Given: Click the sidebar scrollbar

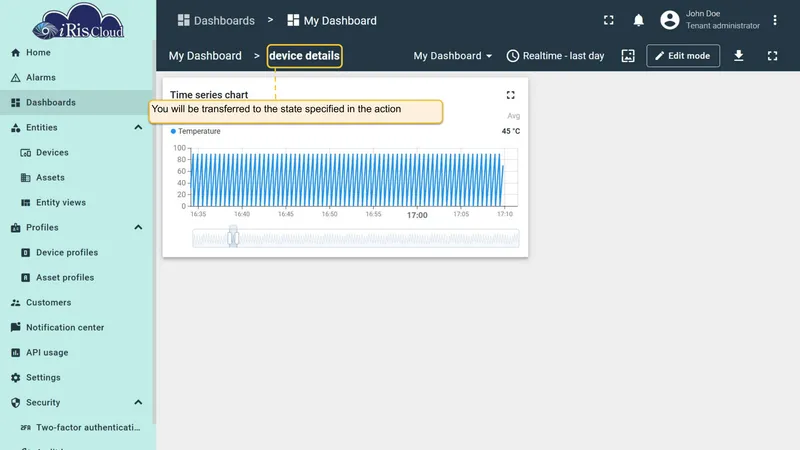Looking at the screenshot, I should pyautogui.click(x=154, y=232).
